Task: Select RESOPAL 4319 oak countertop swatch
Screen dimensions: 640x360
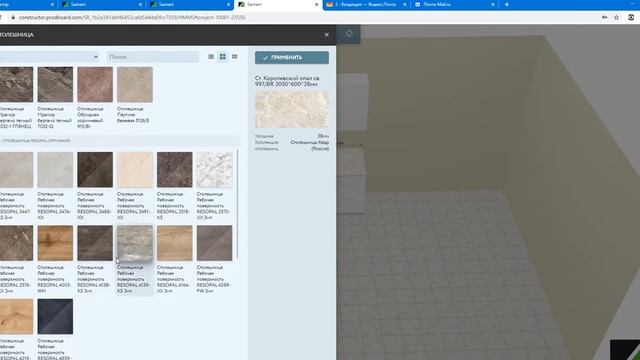Action: (x=16, y=316)
